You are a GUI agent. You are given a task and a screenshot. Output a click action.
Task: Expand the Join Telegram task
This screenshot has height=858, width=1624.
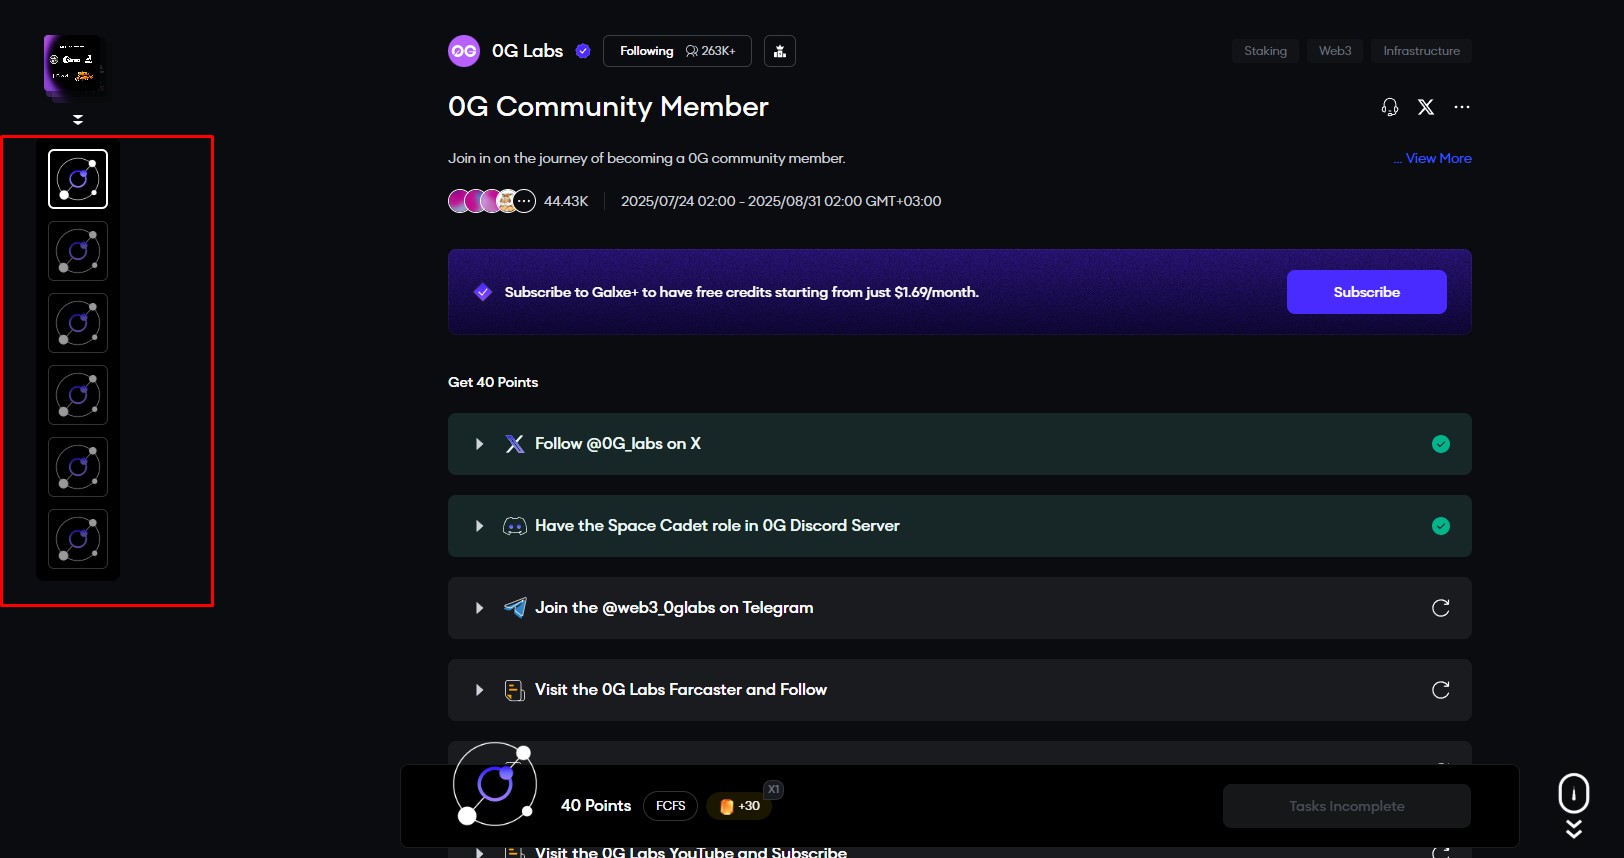click(x=480, y=608)
